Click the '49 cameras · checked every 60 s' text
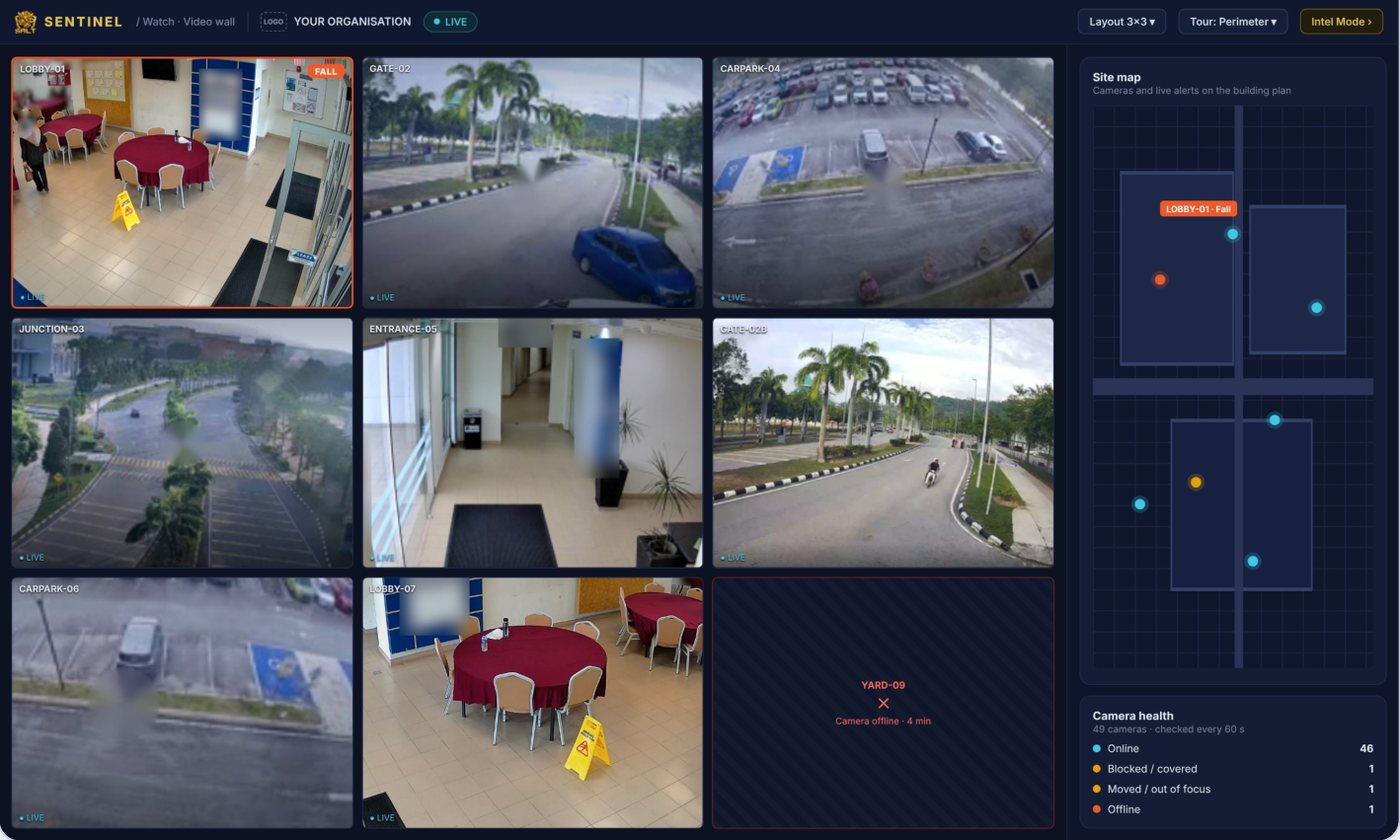1400x840 pixels. (x=1168, y=730)
